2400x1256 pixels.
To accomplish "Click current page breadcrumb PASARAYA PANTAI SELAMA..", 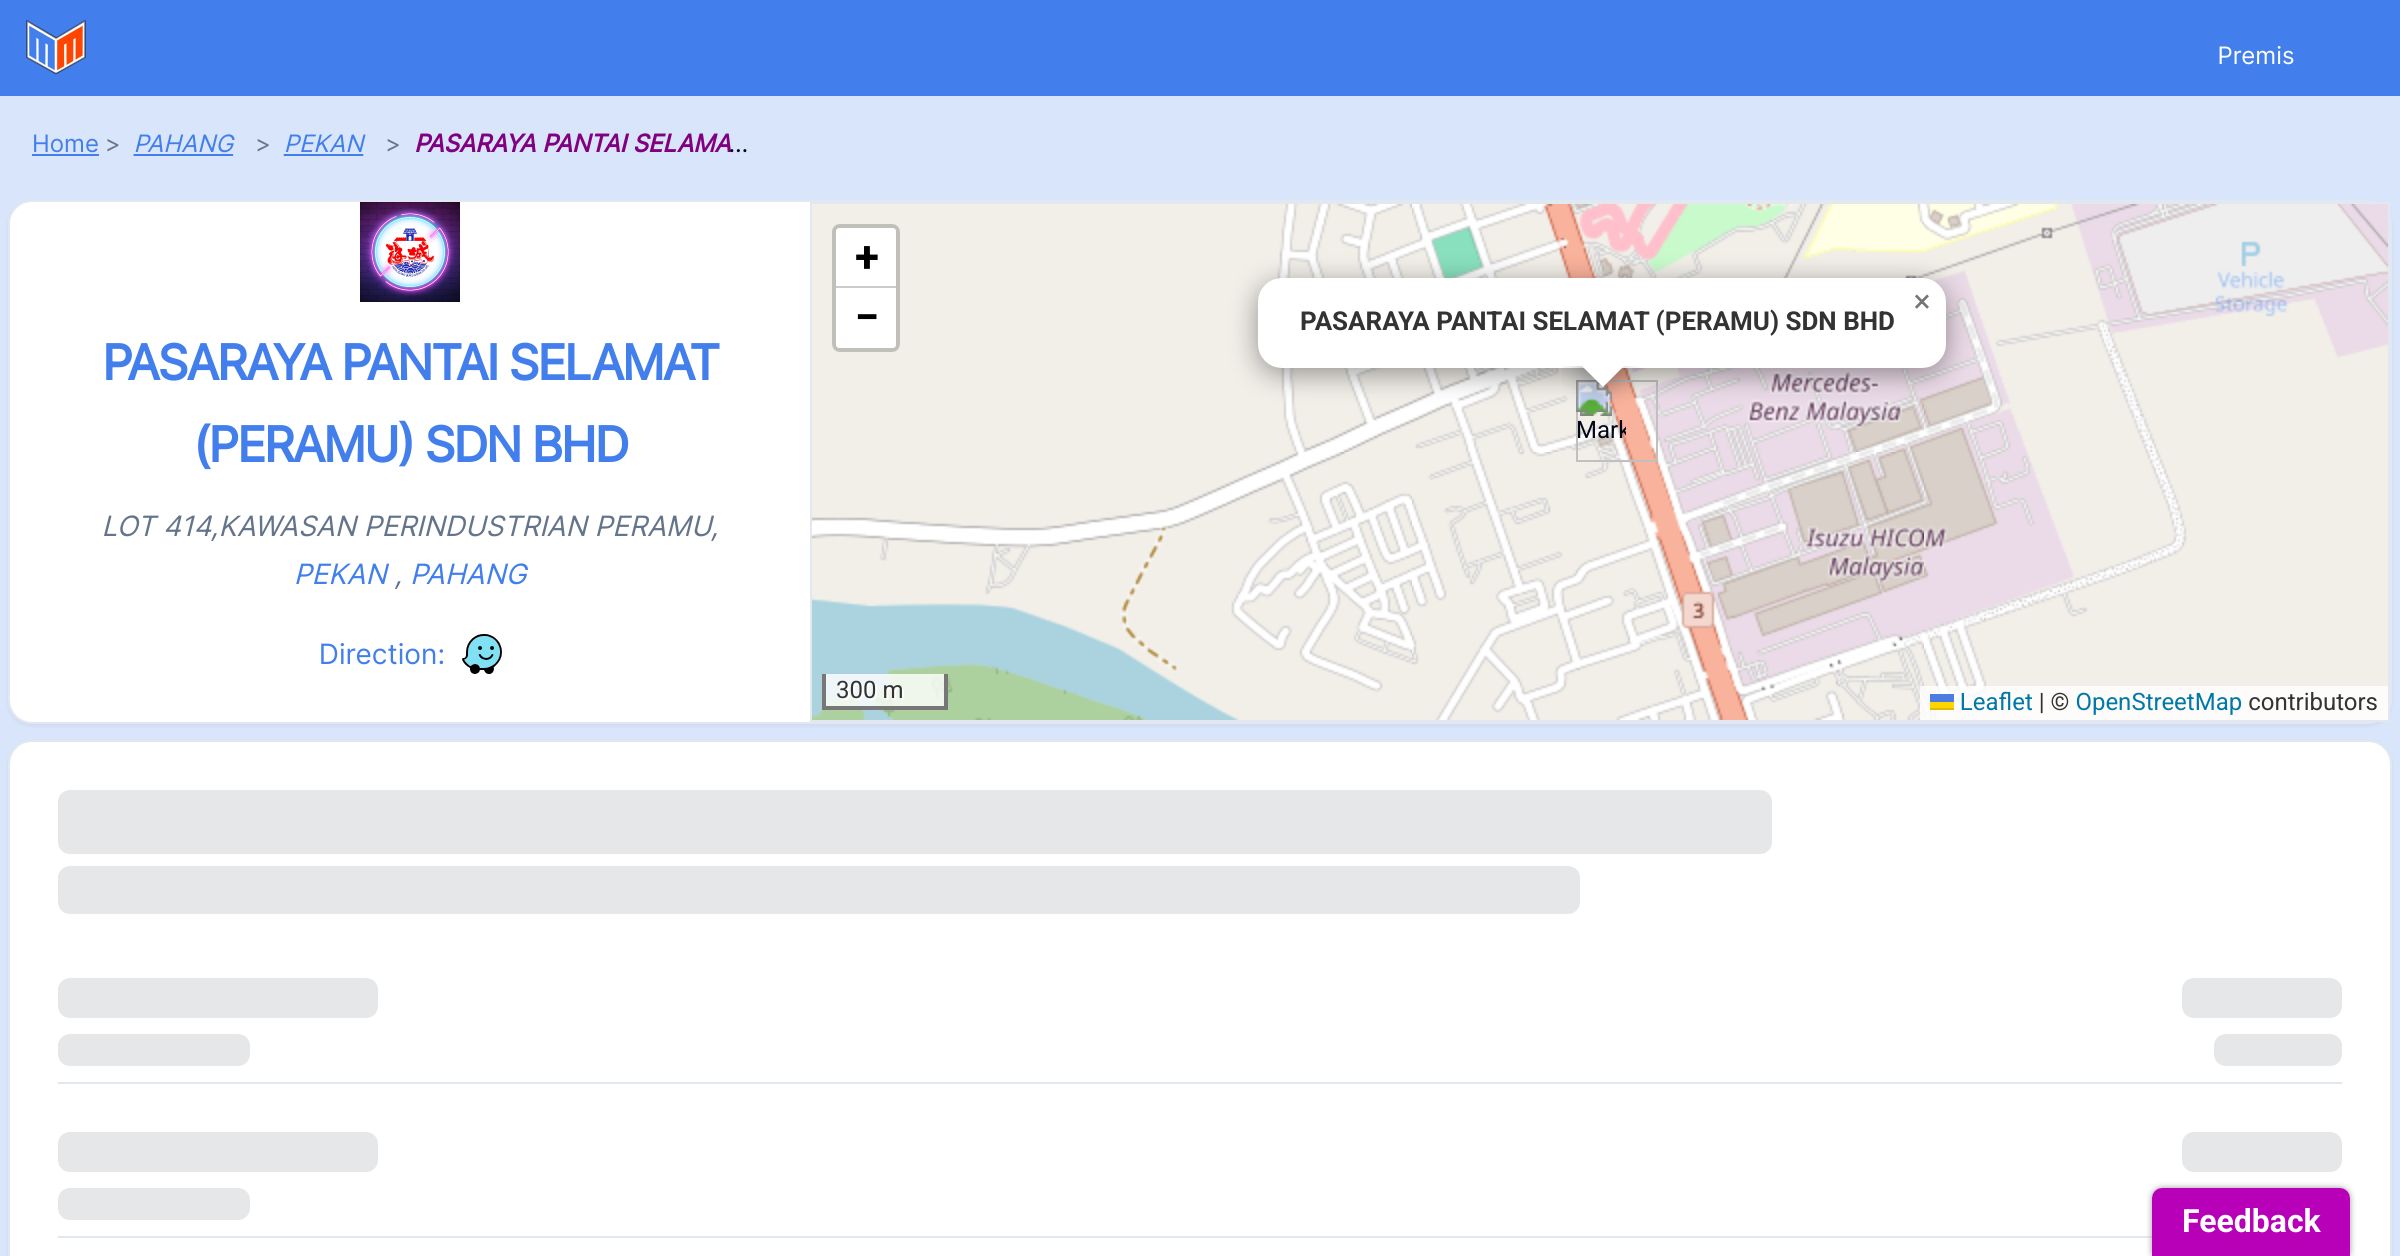I will tap(580, 144).
